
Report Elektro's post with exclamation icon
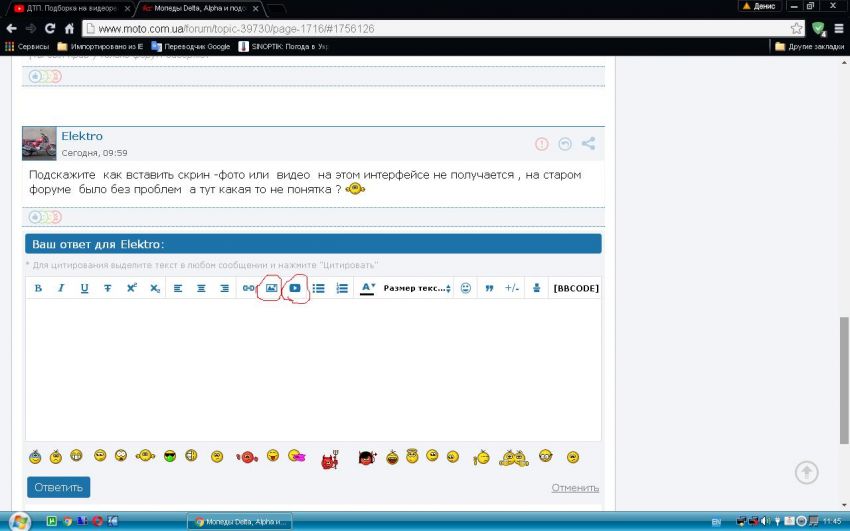point(542,144)
